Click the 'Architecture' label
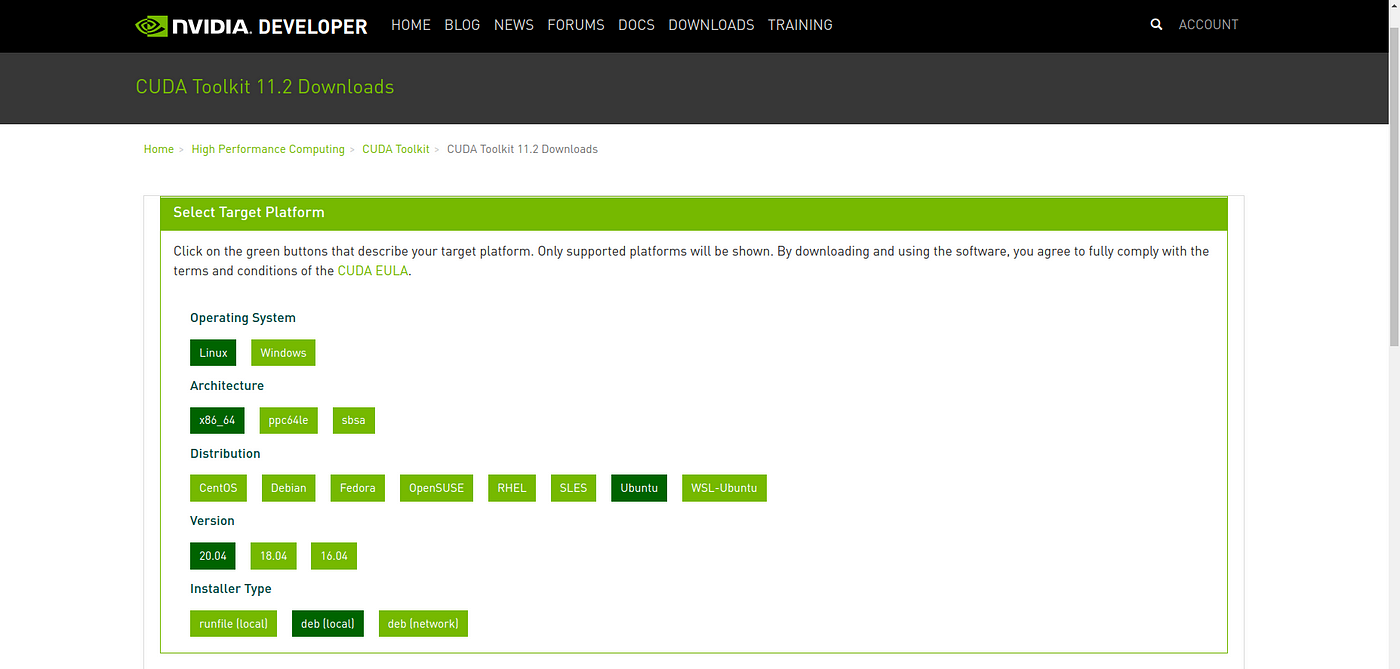Image resolution: width=1400 pixels, height=669 pixels. (227, 386)
